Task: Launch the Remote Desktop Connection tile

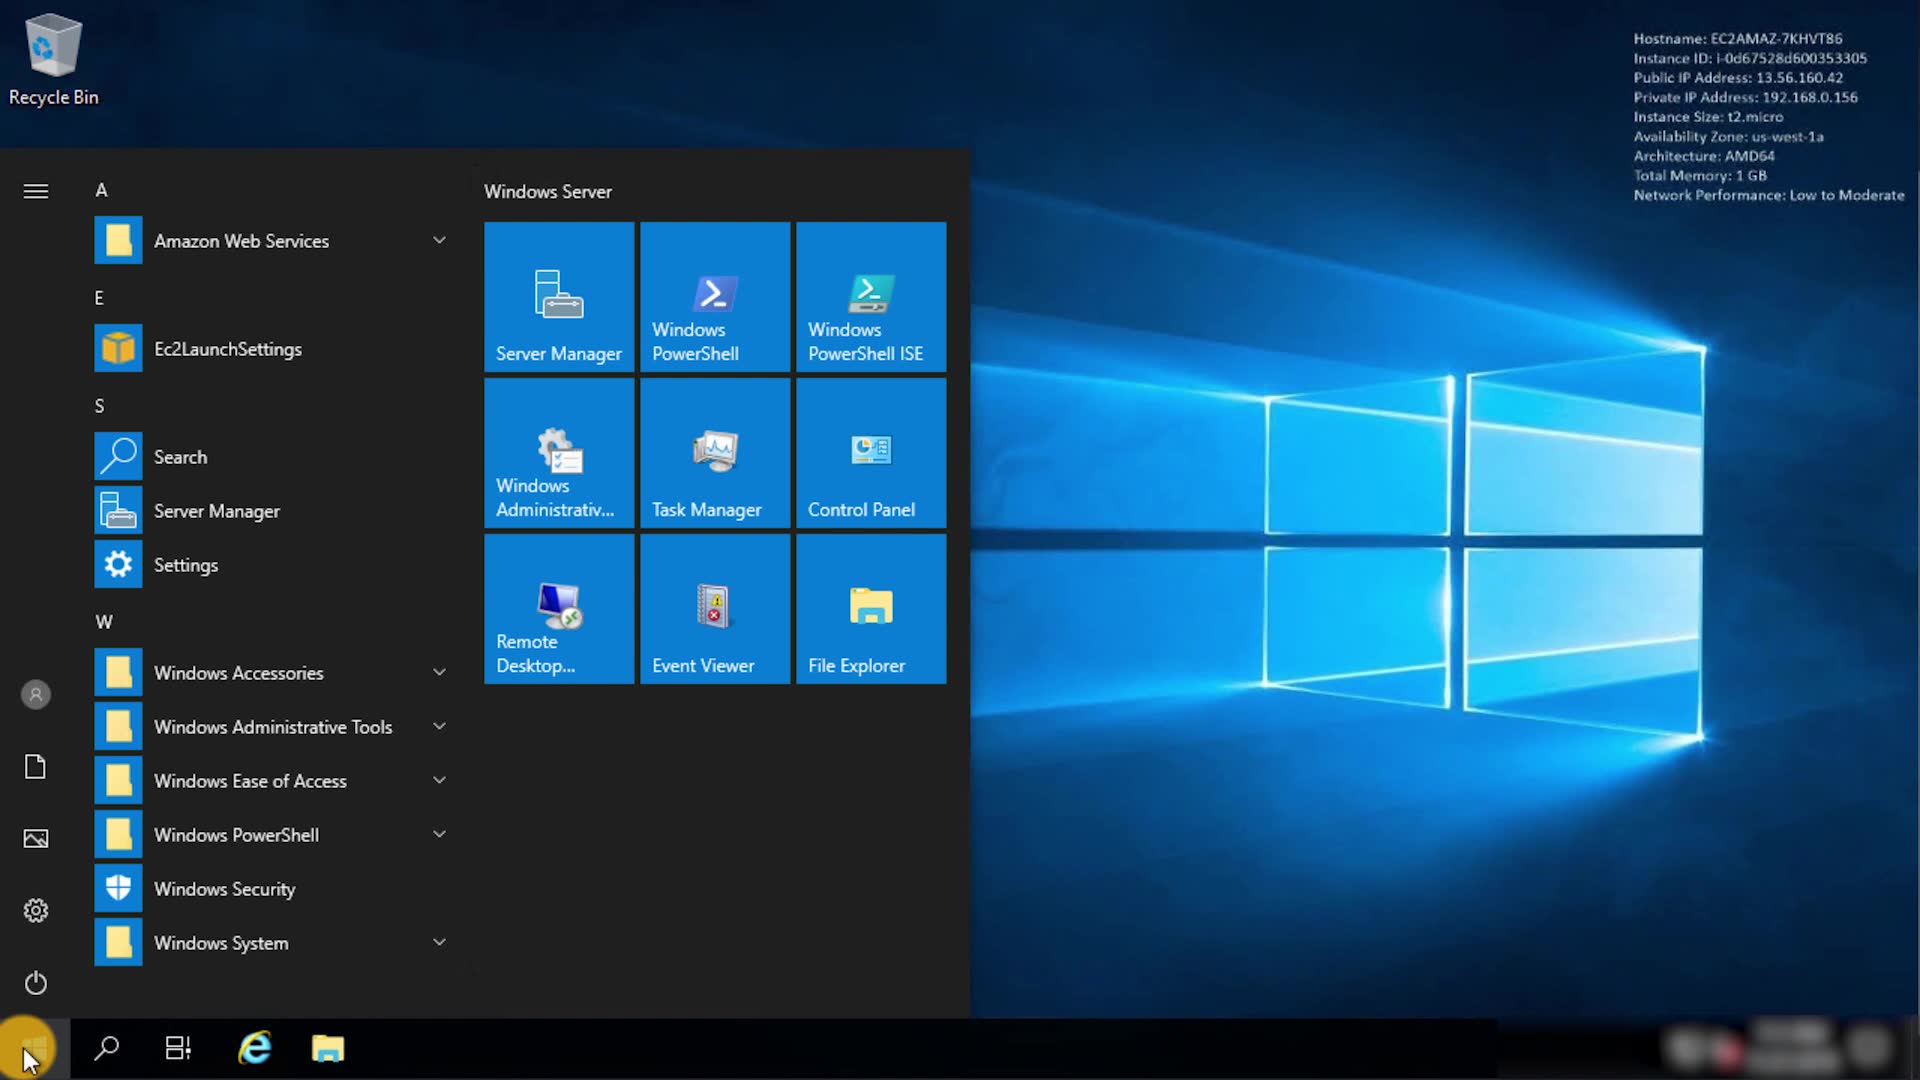Action: click(559, 609)
